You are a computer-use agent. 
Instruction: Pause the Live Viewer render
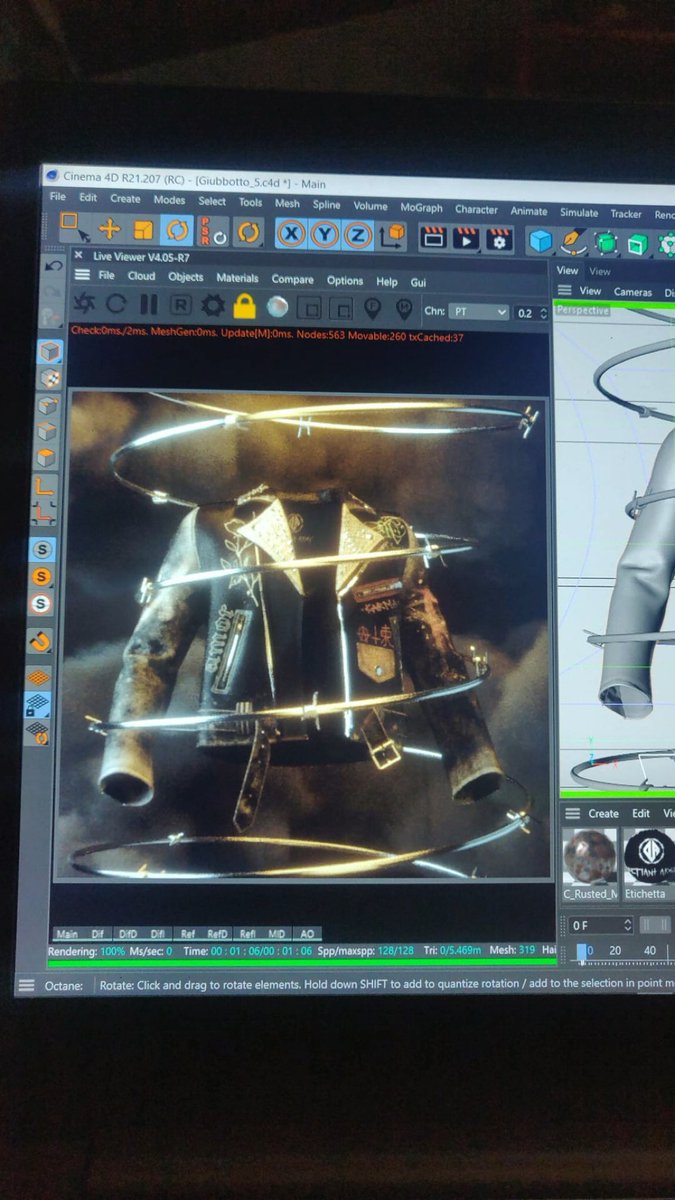tap(148, 305)
